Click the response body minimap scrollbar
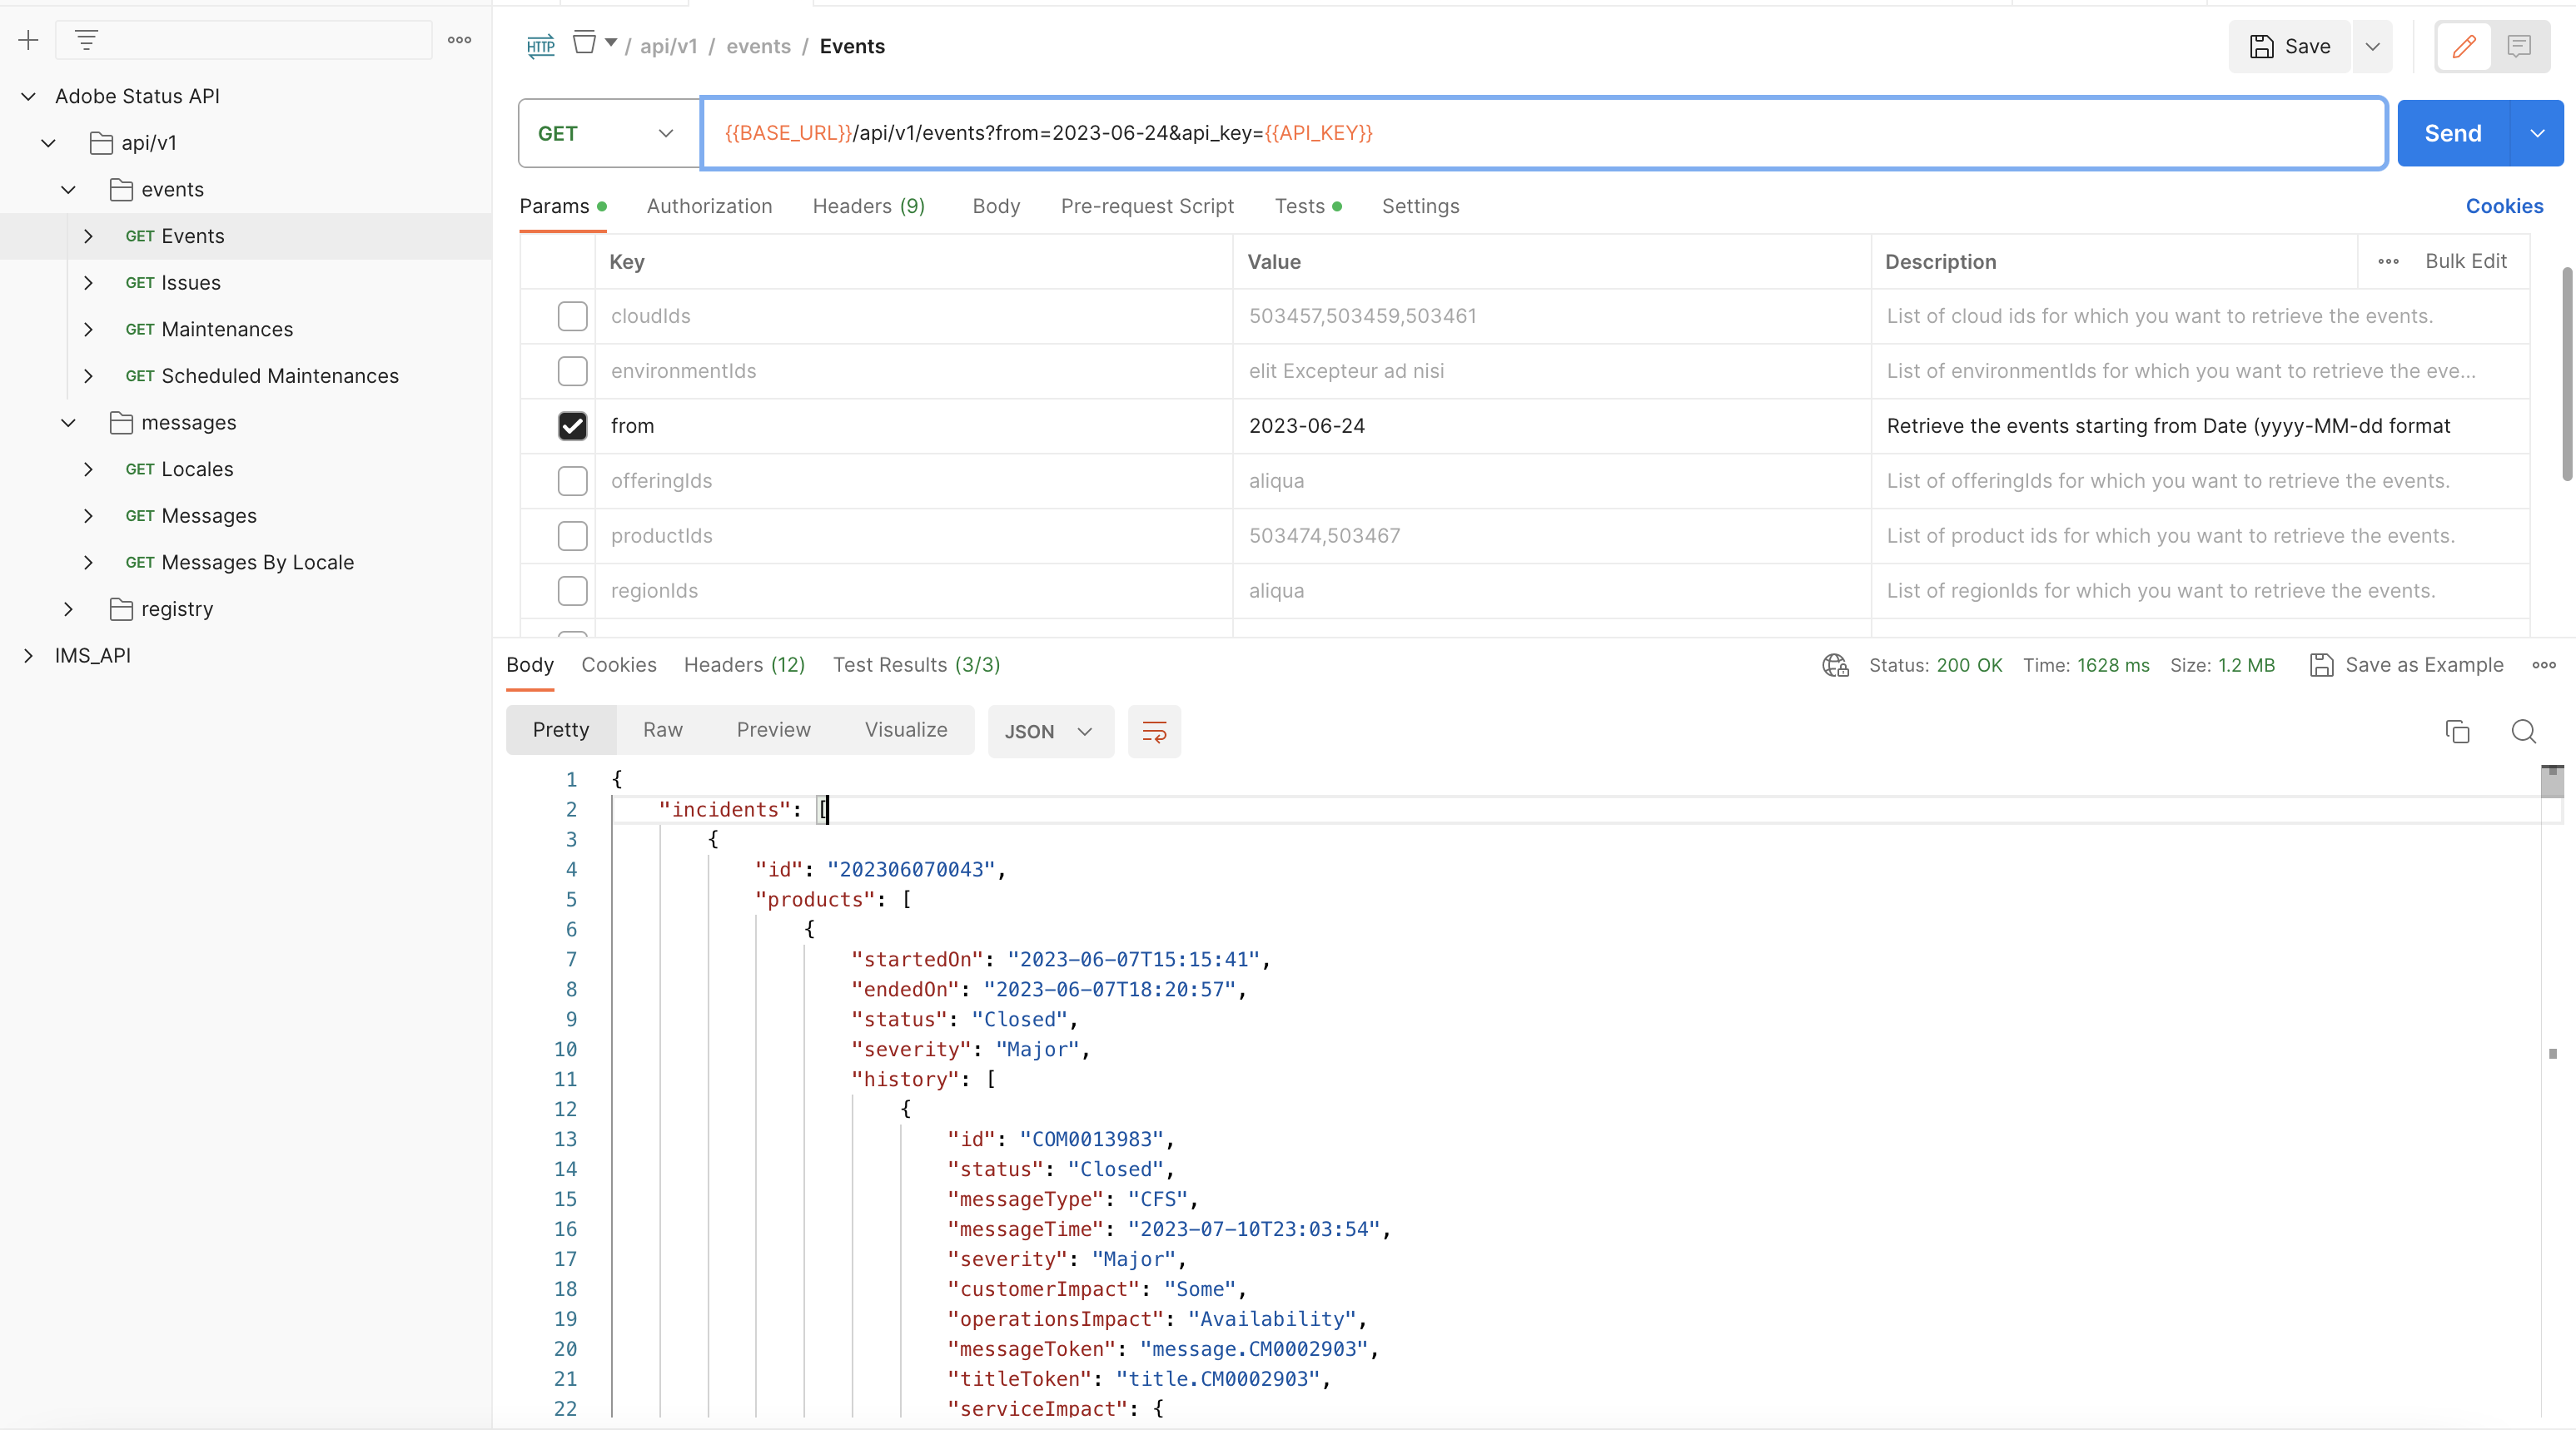The width and height of the screenshot is (2576, 1430). pyautogui.click(x=2552, y=781)
